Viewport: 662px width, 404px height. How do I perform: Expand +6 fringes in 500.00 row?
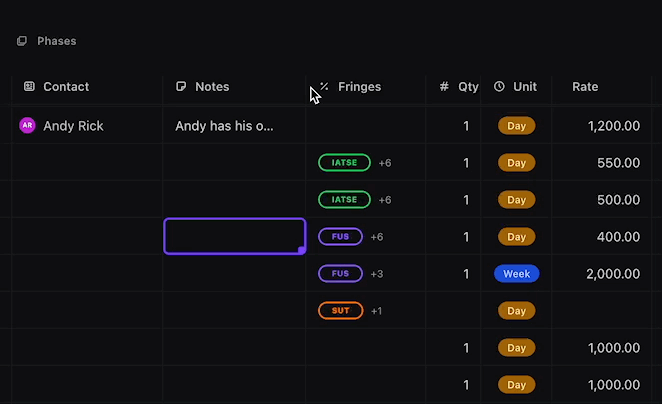click(x=385, y=200)
